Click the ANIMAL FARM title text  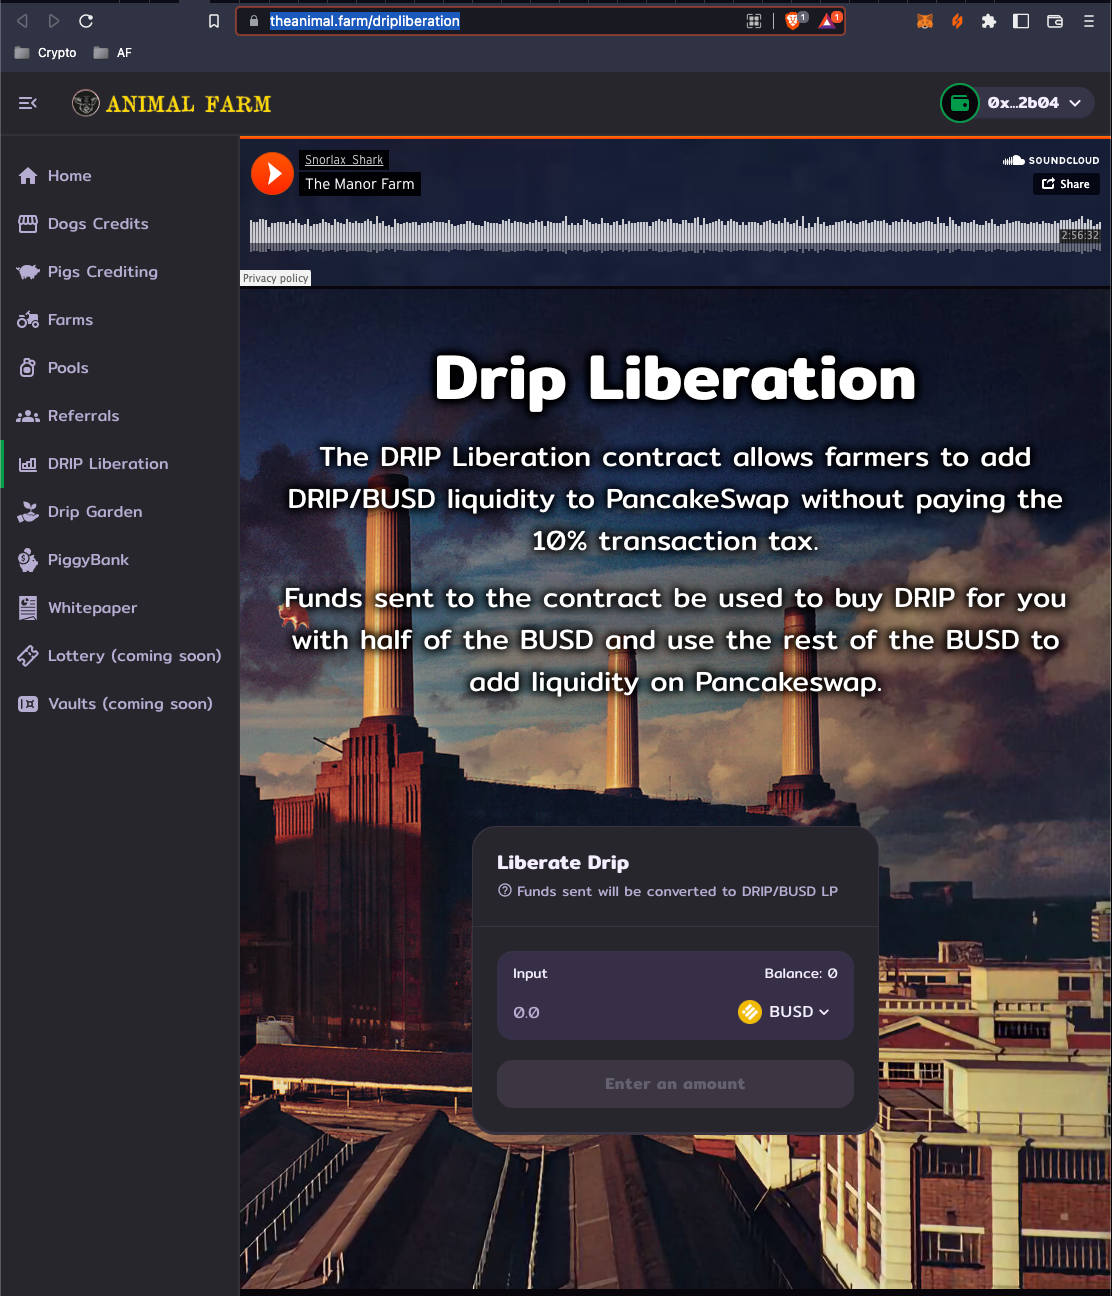188,104
